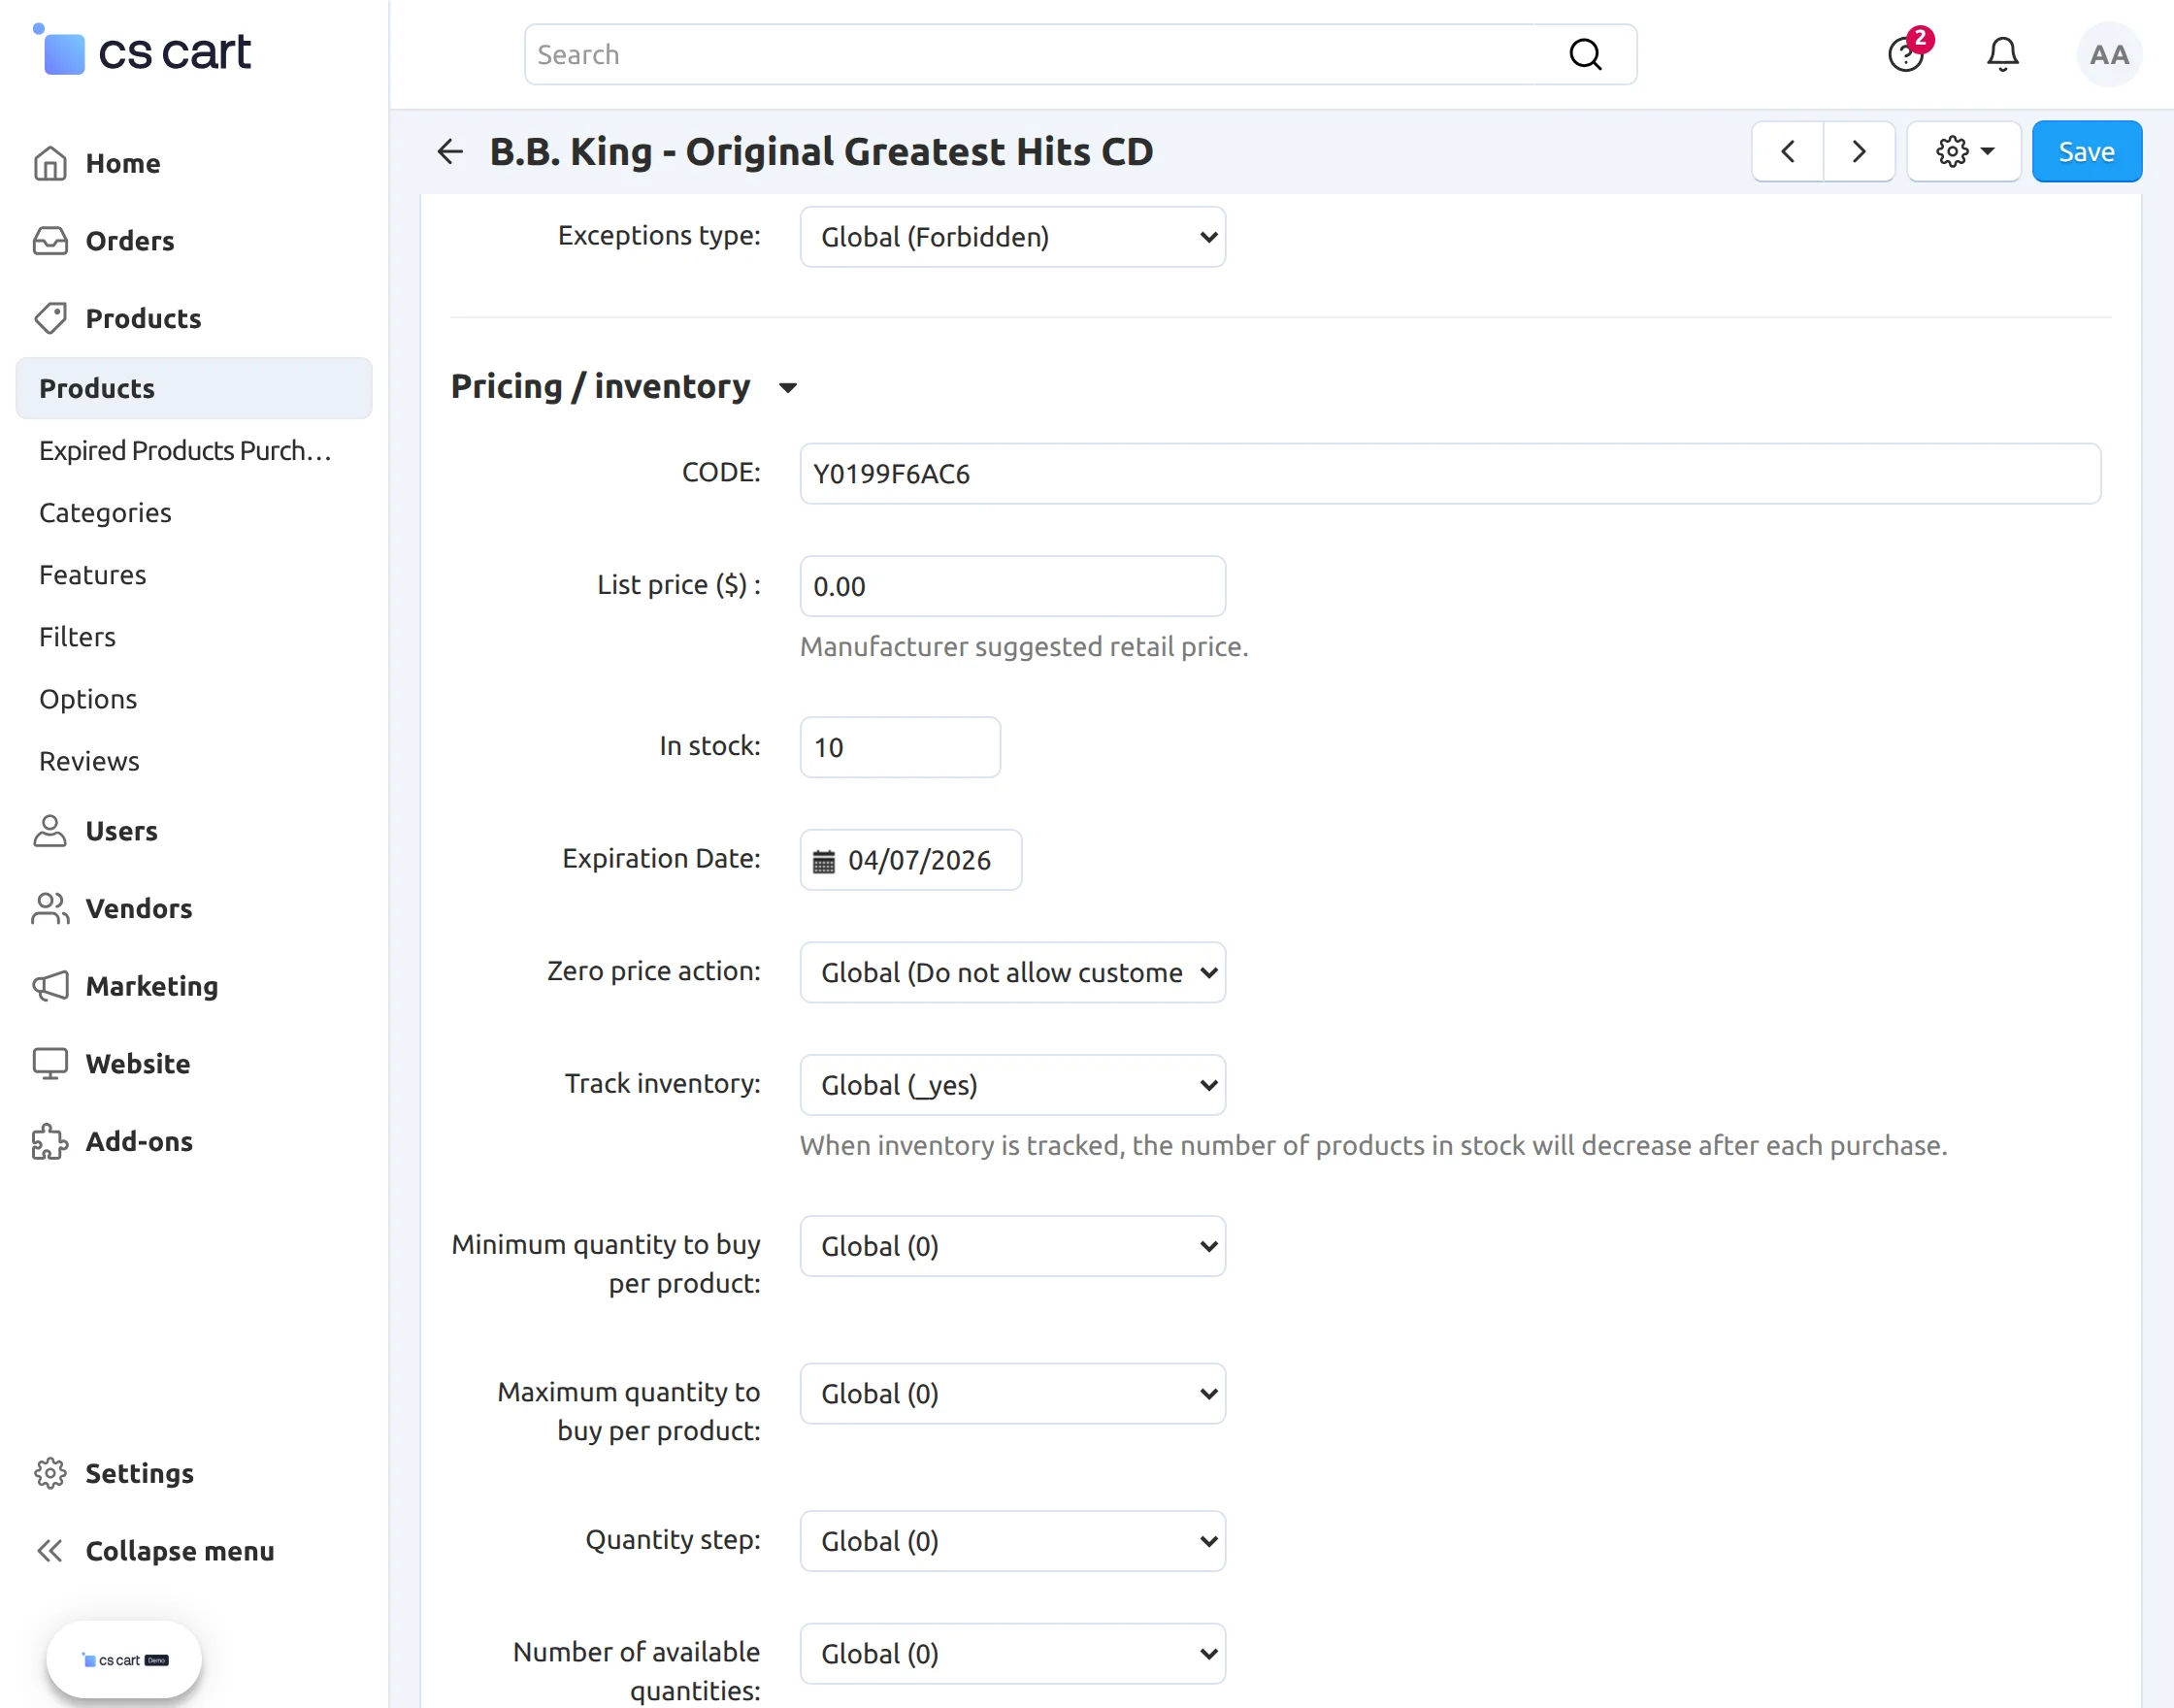2174x1708 pixels.
Task: Open the Products top-level menu
Action: tap(144, 318)
